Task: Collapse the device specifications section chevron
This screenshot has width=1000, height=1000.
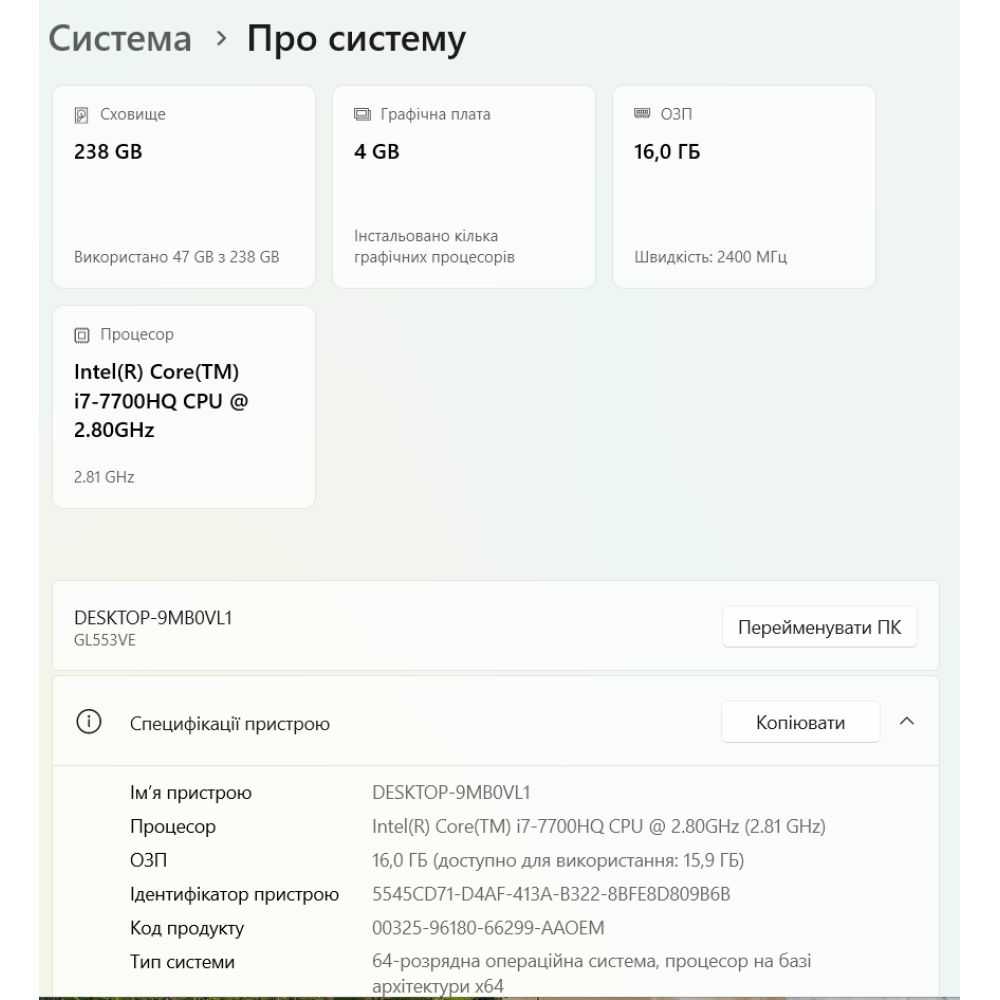Action: point(906,722)
